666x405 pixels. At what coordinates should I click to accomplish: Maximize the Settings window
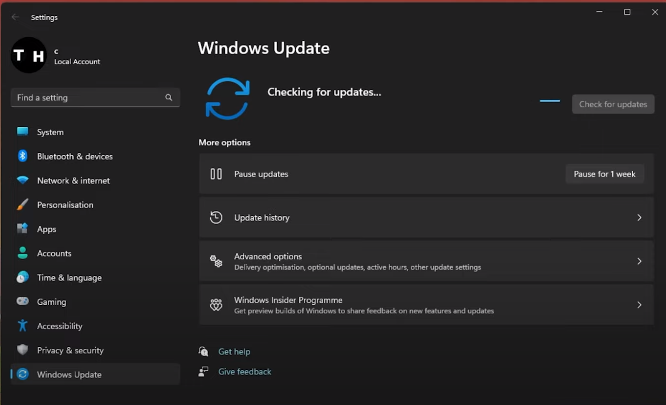627,12
